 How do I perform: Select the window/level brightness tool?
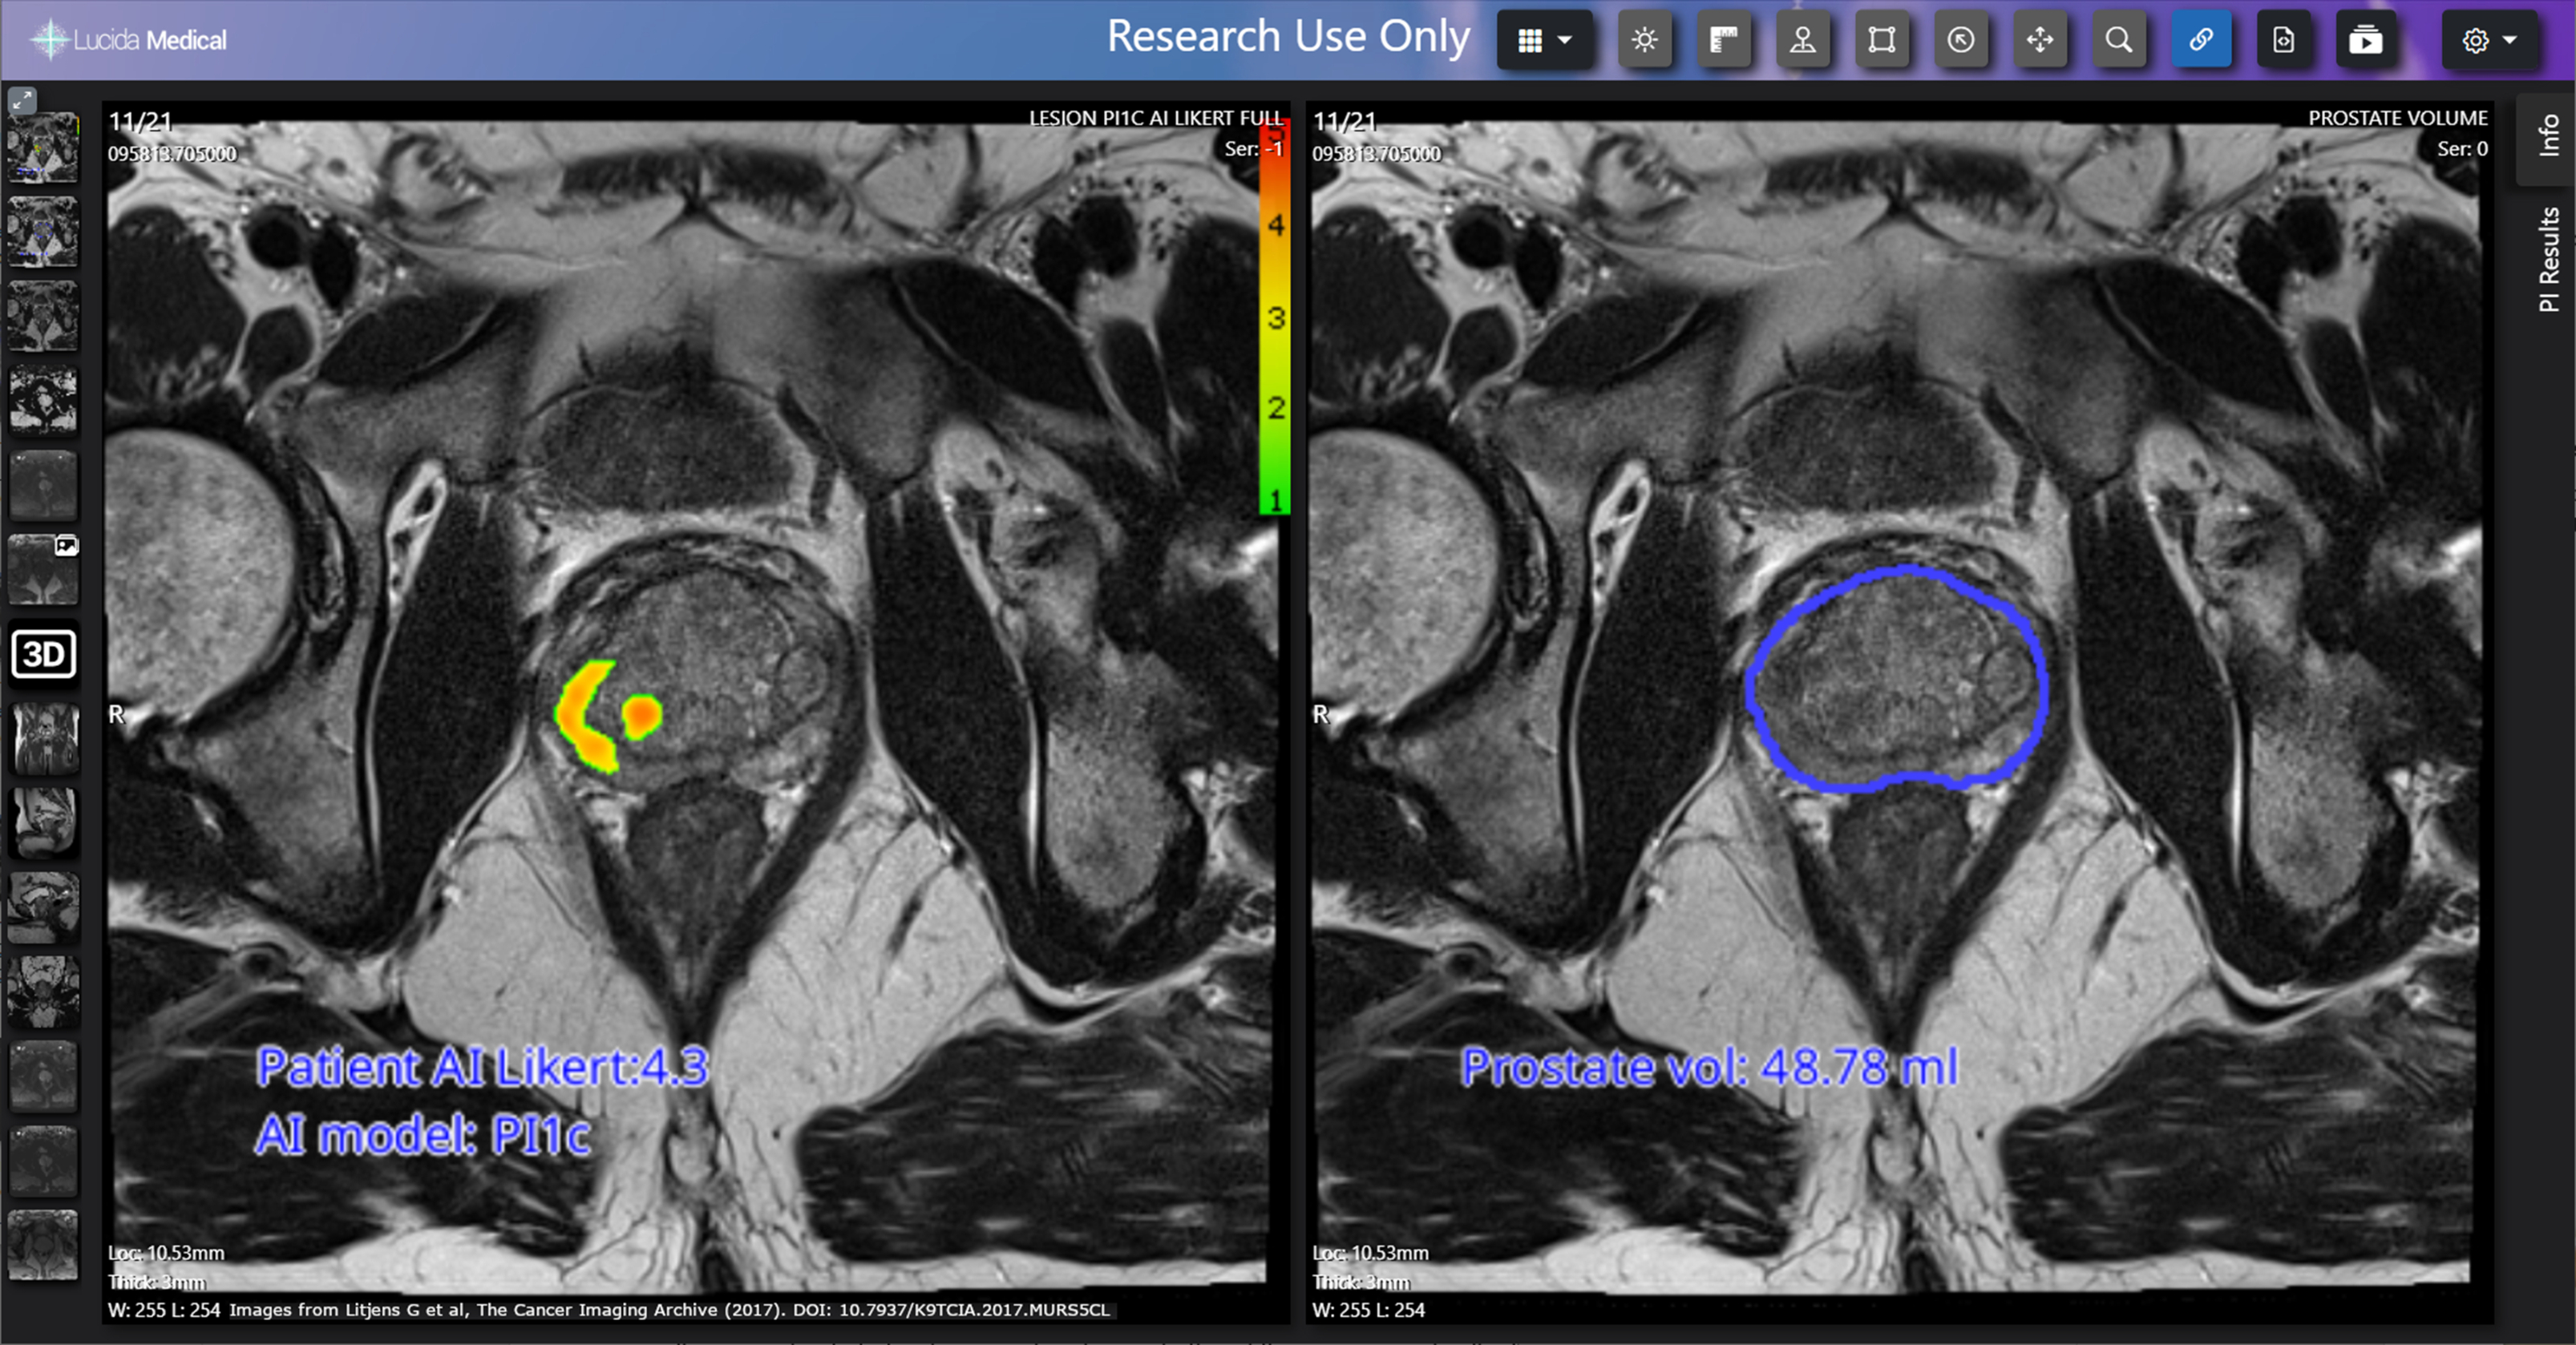[1645, 40]
